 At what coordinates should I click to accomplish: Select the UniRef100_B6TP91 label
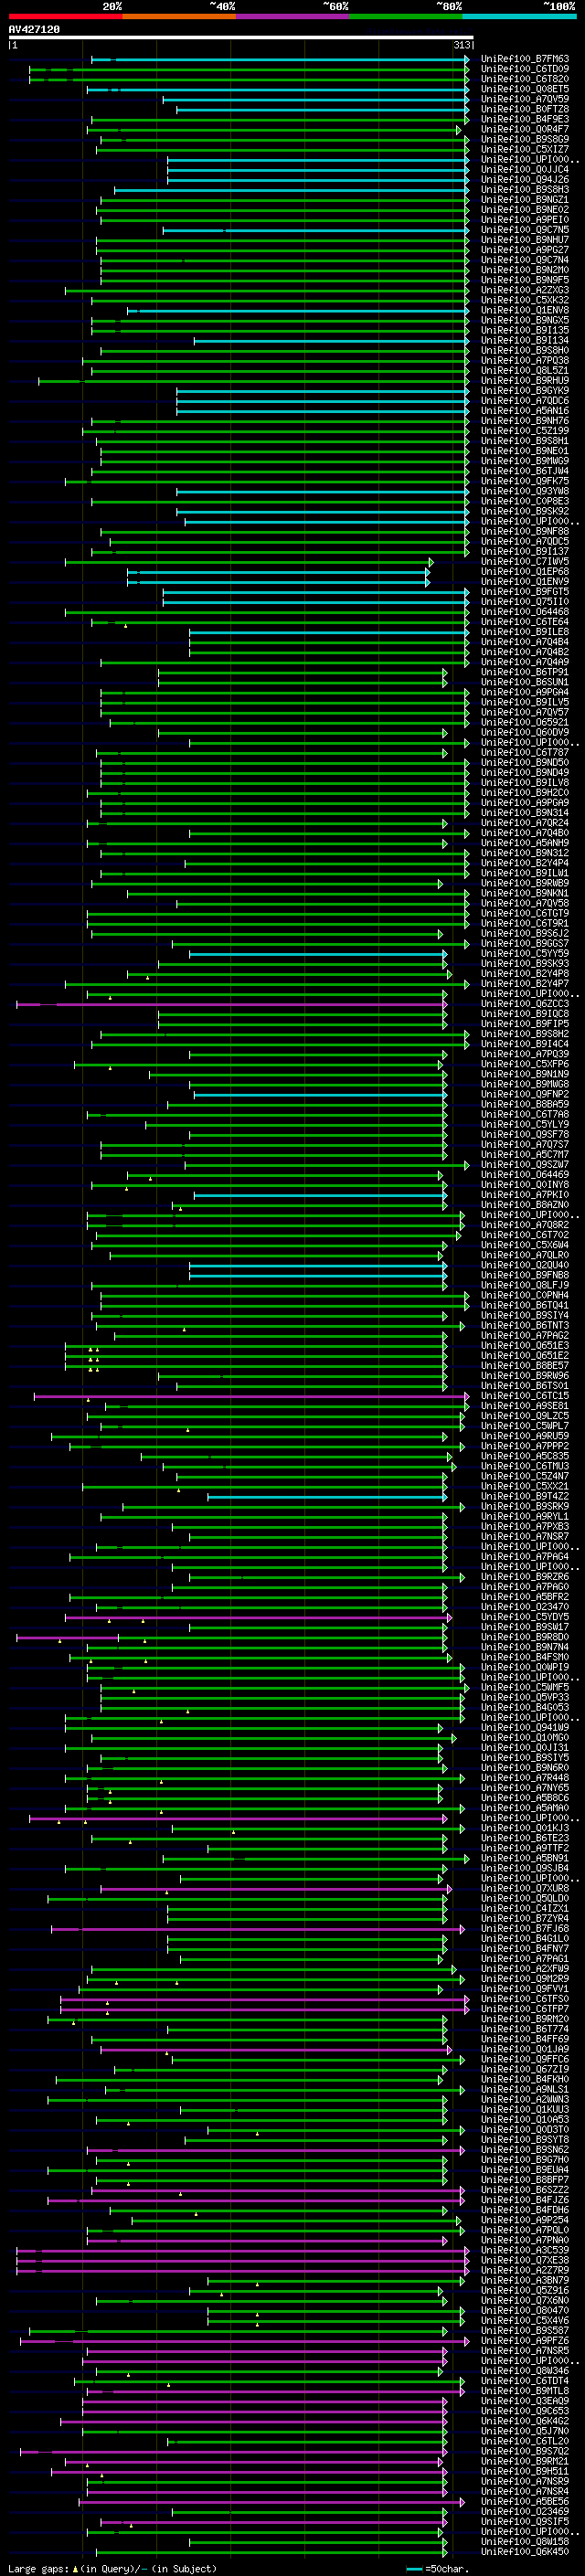coord(525,672)
